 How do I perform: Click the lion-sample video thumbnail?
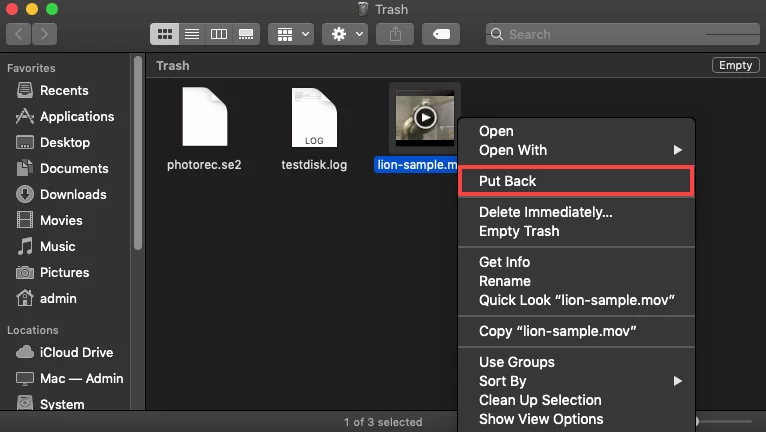(425, 118)
